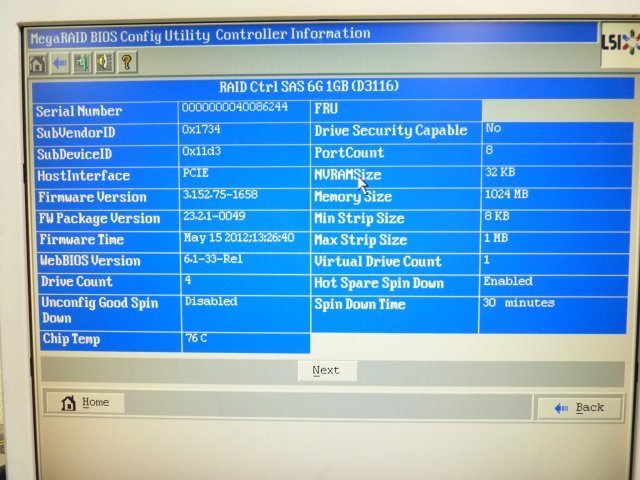Click the NVRAMSize label

(x=348, y=175)
